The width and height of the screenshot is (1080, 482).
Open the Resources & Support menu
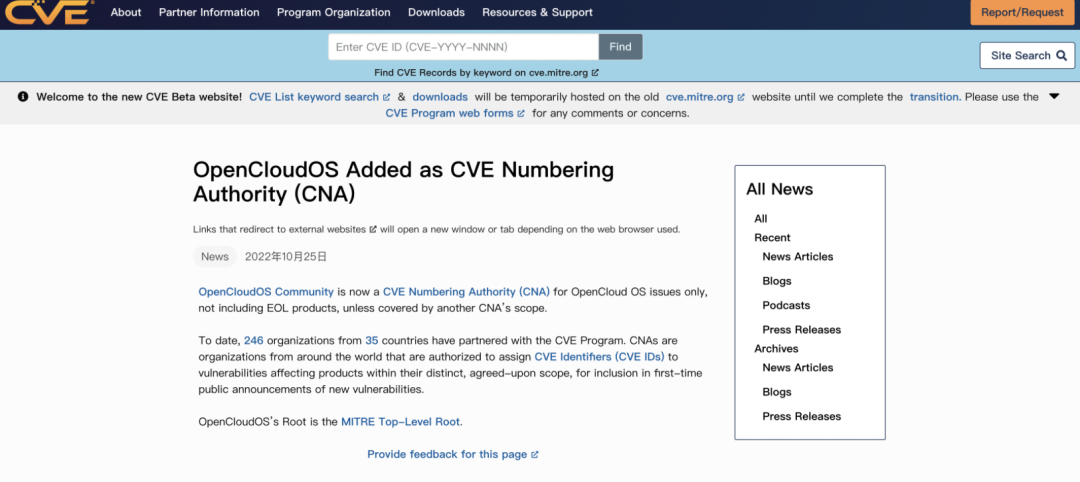[537, 12]
